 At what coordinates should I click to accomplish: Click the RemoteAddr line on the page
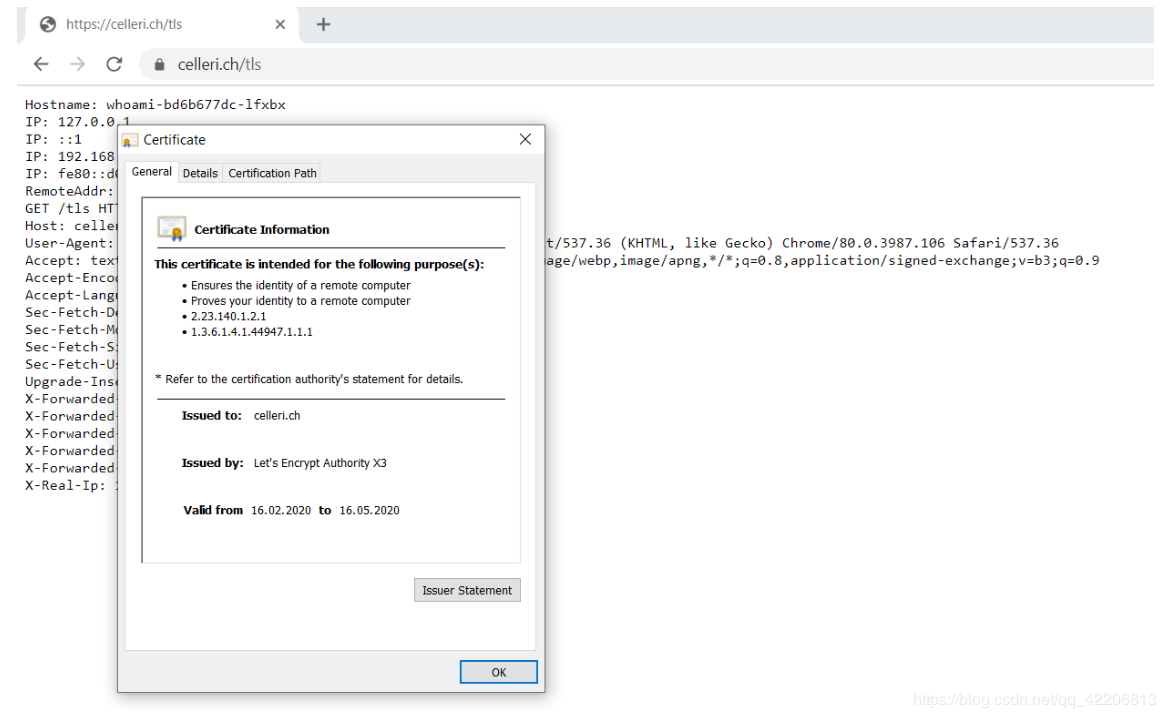69,191
